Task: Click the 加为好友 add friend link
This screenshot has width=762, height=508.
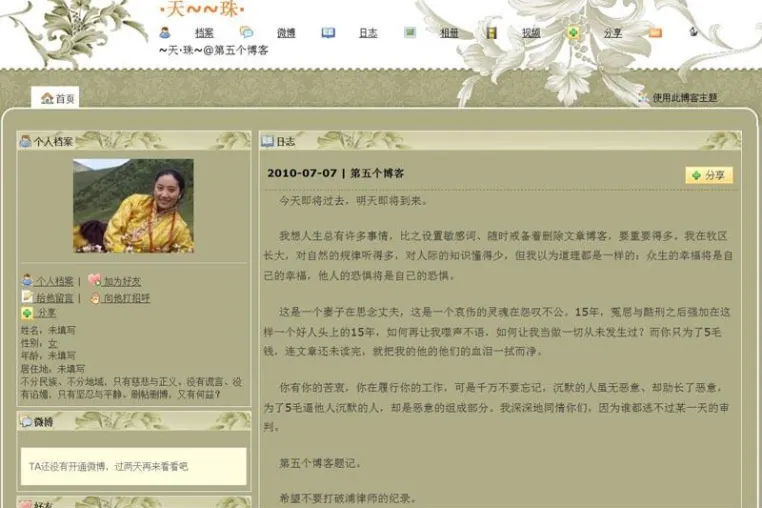Action: click(x=122, y=281)
